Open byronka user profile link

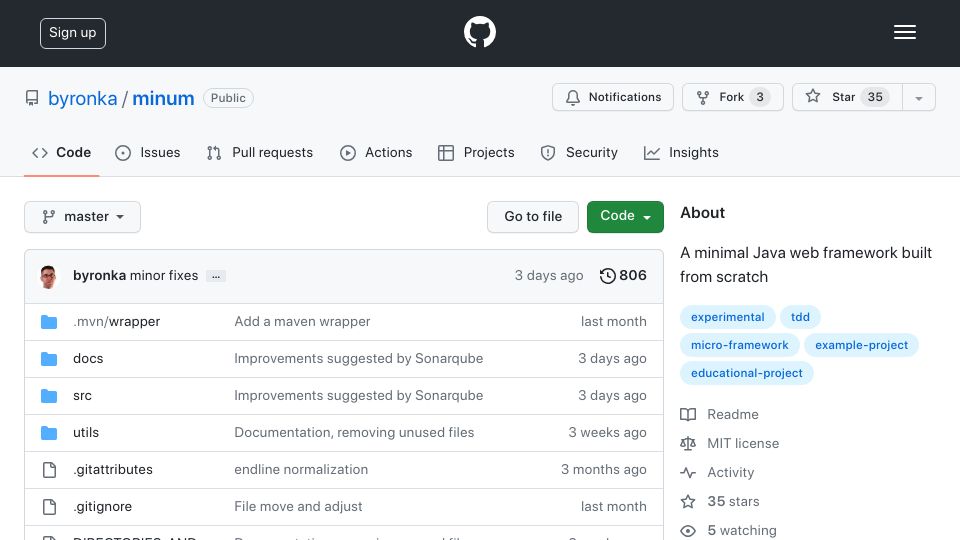click(x=83, y=98)
